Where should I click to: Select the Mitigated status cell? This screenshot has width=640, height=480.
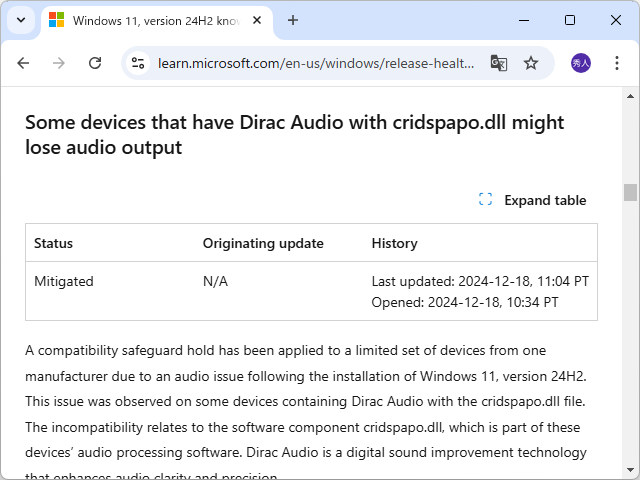[64, 281]
